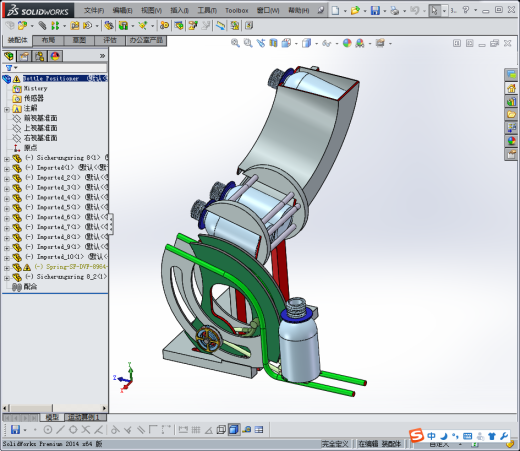The image size is (520, 451).
Task: Click the Print icon in the toolbar
Action: pos(395,10)
